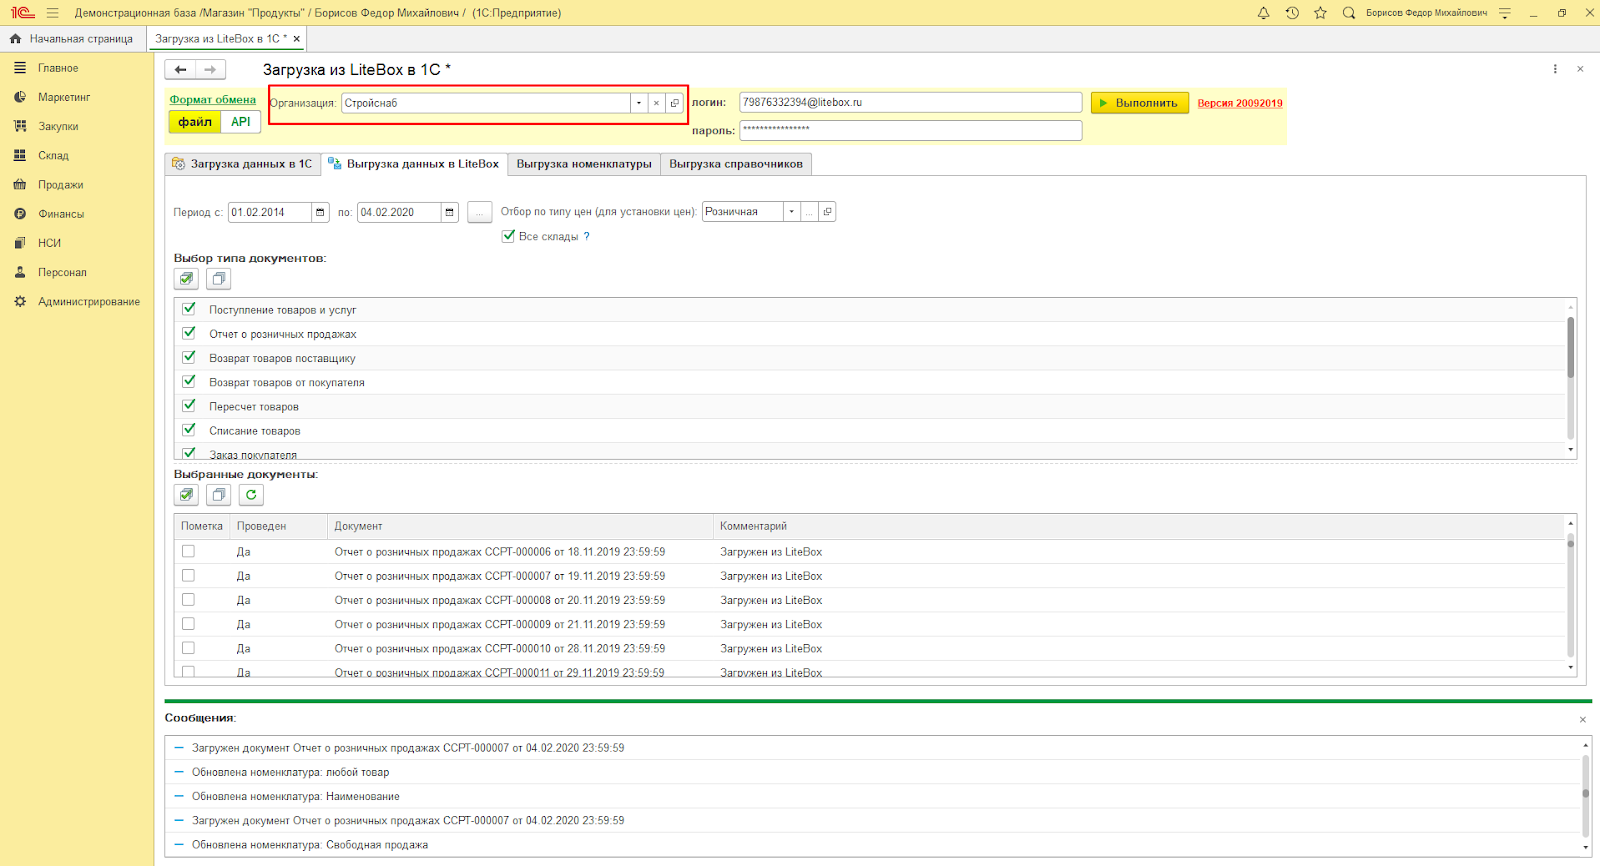The image size is (1600, 866).
Task: Open notifications bell icon in title bar
Action: point(1264,13)
